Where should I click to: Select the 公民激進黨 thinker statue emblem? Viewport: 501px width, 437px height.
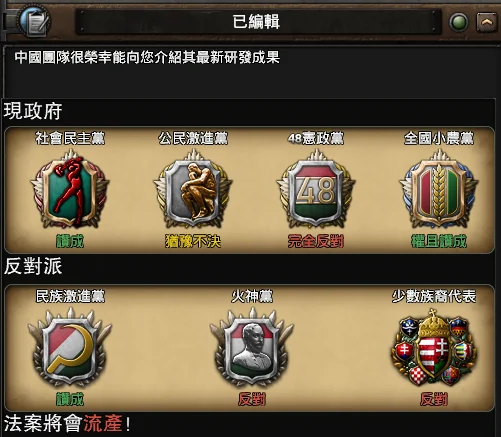pos(193,189)
